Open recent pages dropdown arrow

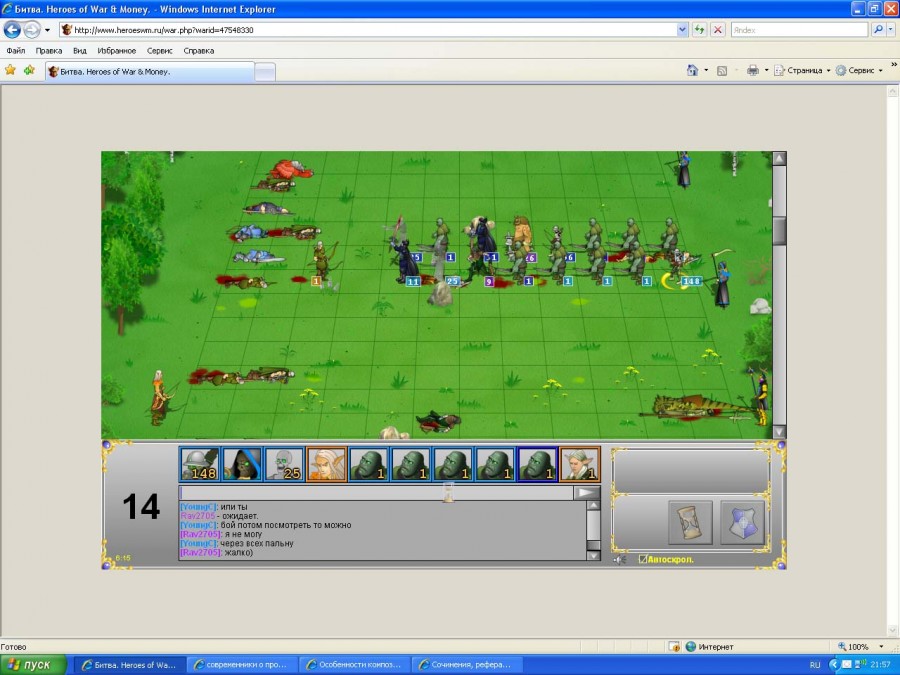pos(48,30)
